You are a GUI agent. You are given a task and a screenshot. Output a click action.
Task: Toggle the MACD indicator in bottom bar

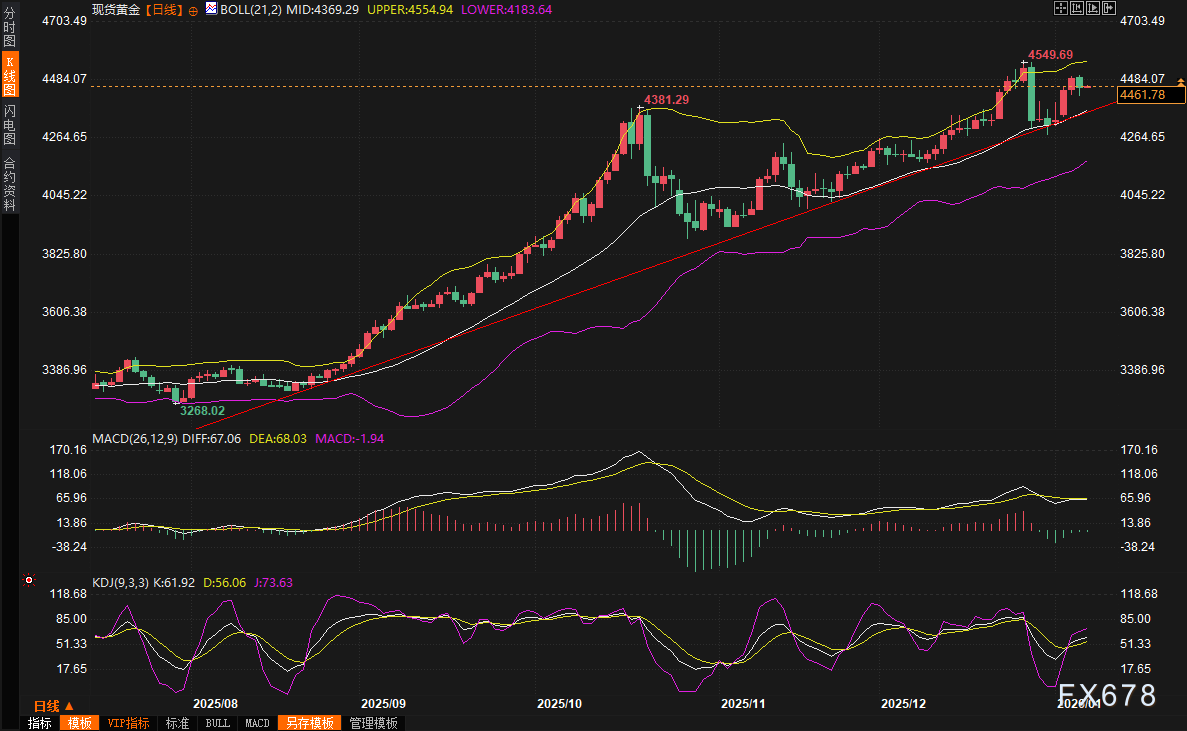(x=257, y=723)
